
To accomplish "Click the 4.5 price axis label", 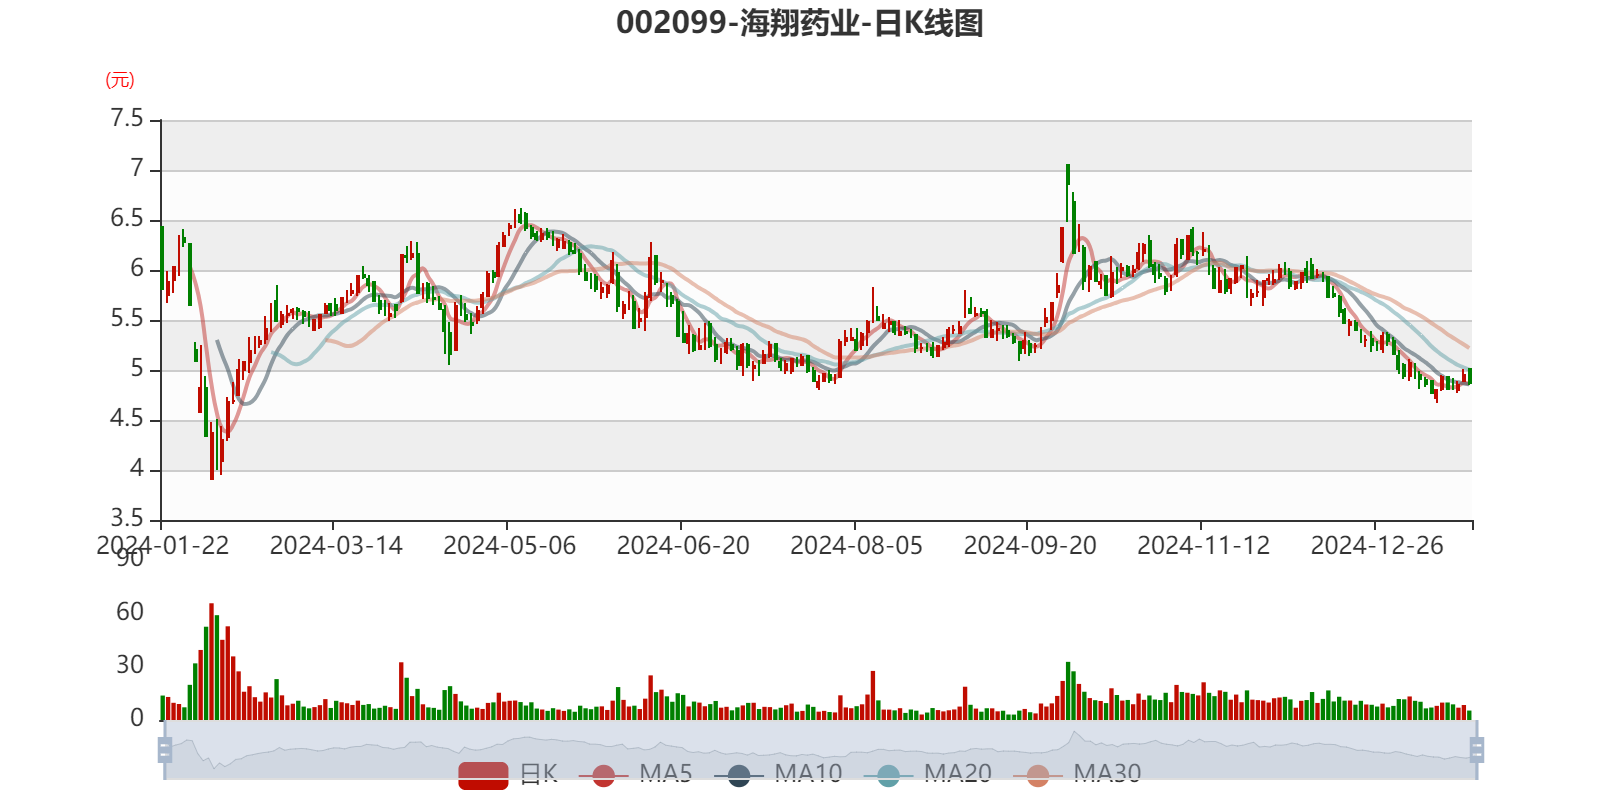I will (127, 419).
